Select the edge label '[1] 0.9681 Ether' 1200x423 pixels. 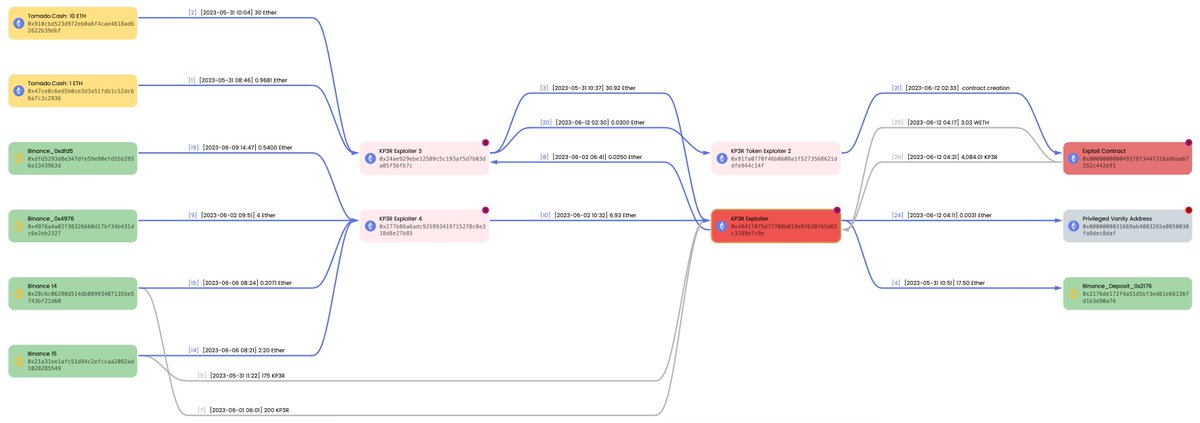238,80
